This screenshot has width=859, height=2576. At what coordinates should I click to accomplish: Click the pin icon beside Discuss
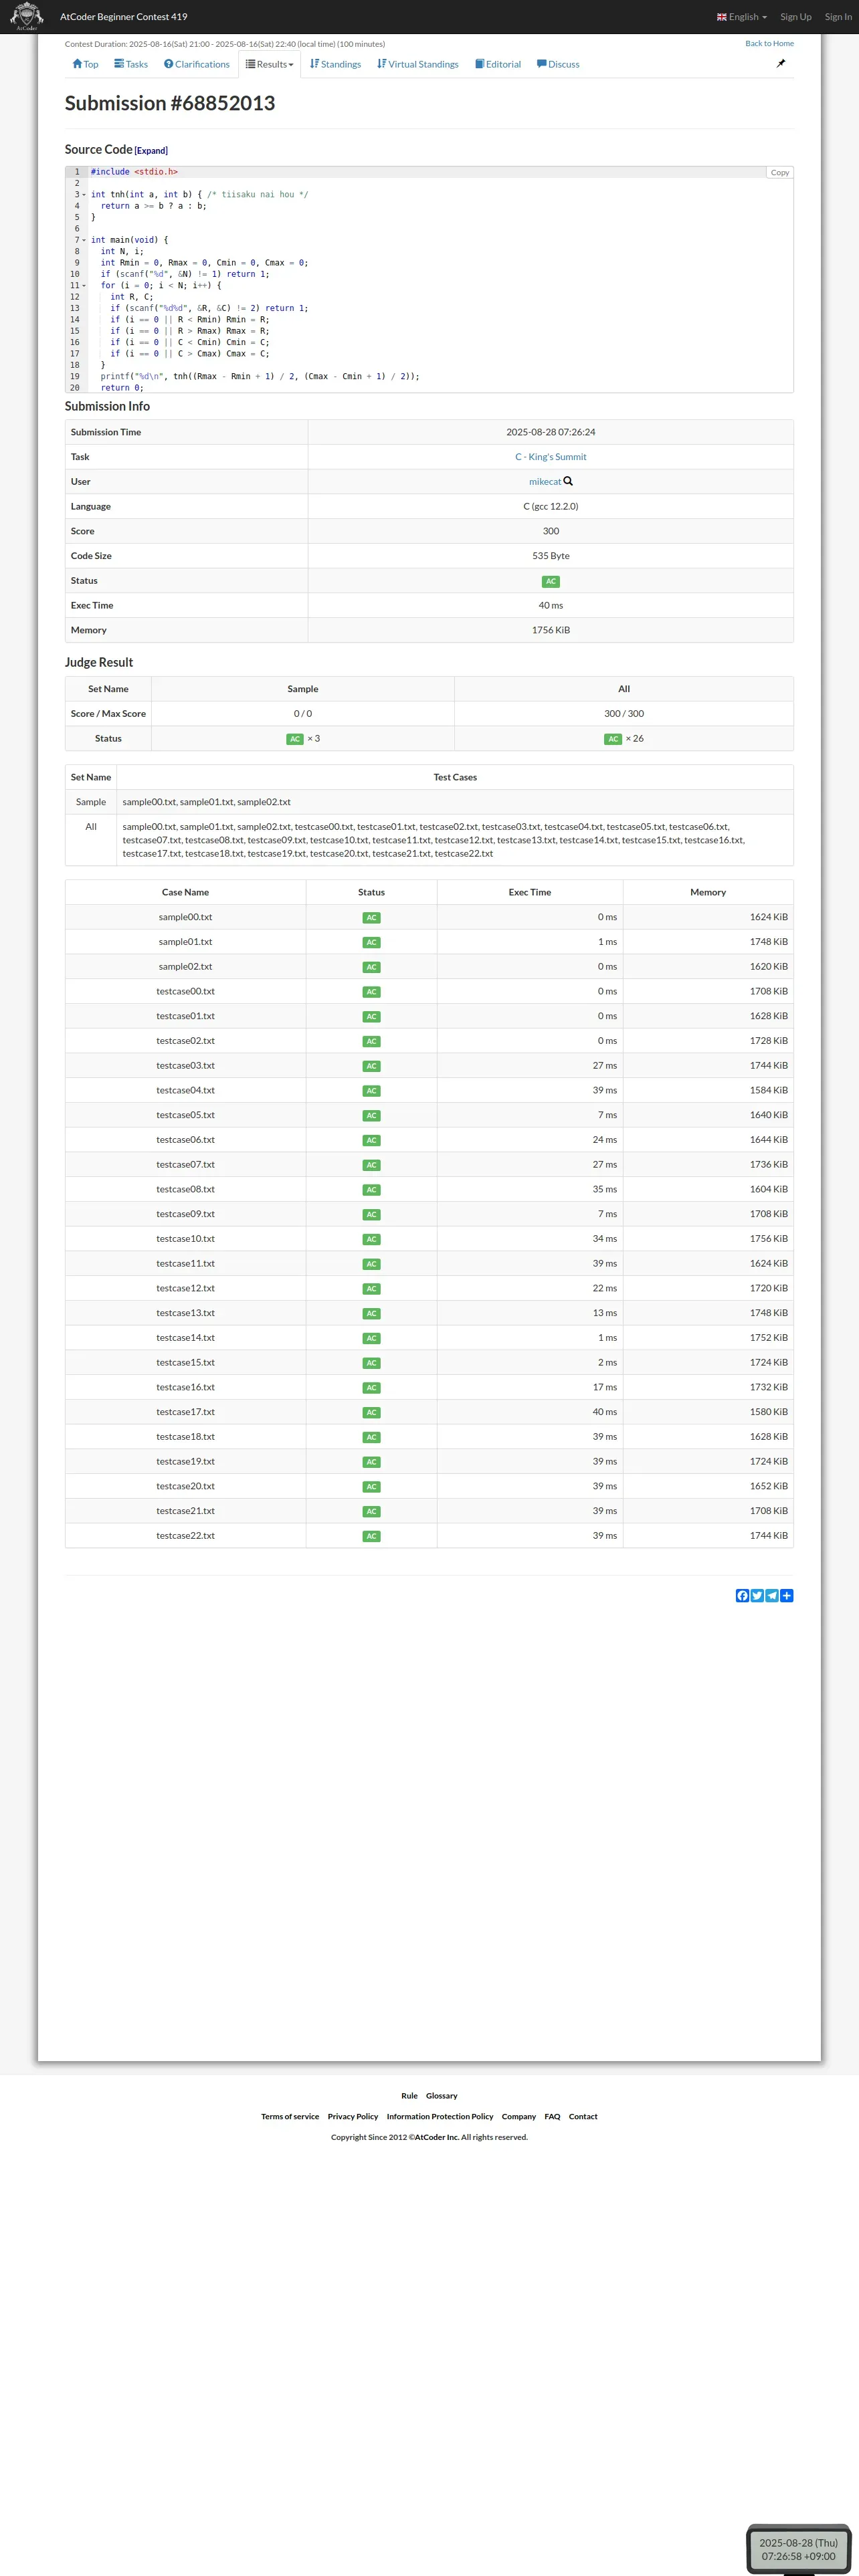781,63
